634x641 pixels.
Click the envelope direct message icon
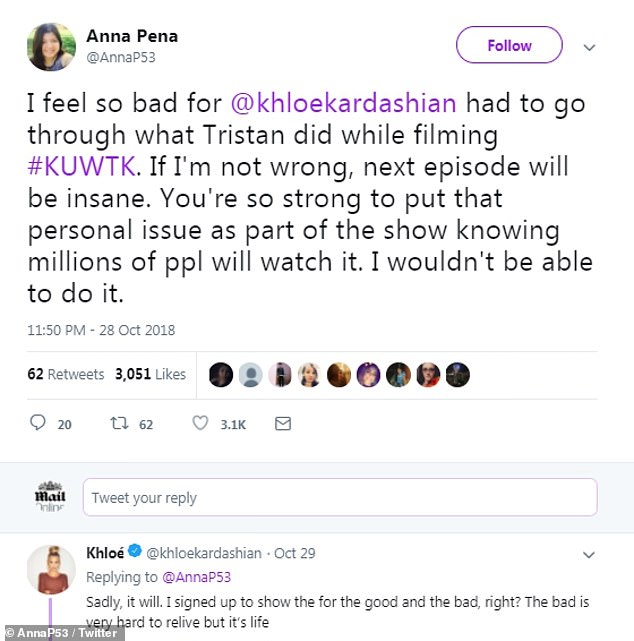(x=283, y=424)
